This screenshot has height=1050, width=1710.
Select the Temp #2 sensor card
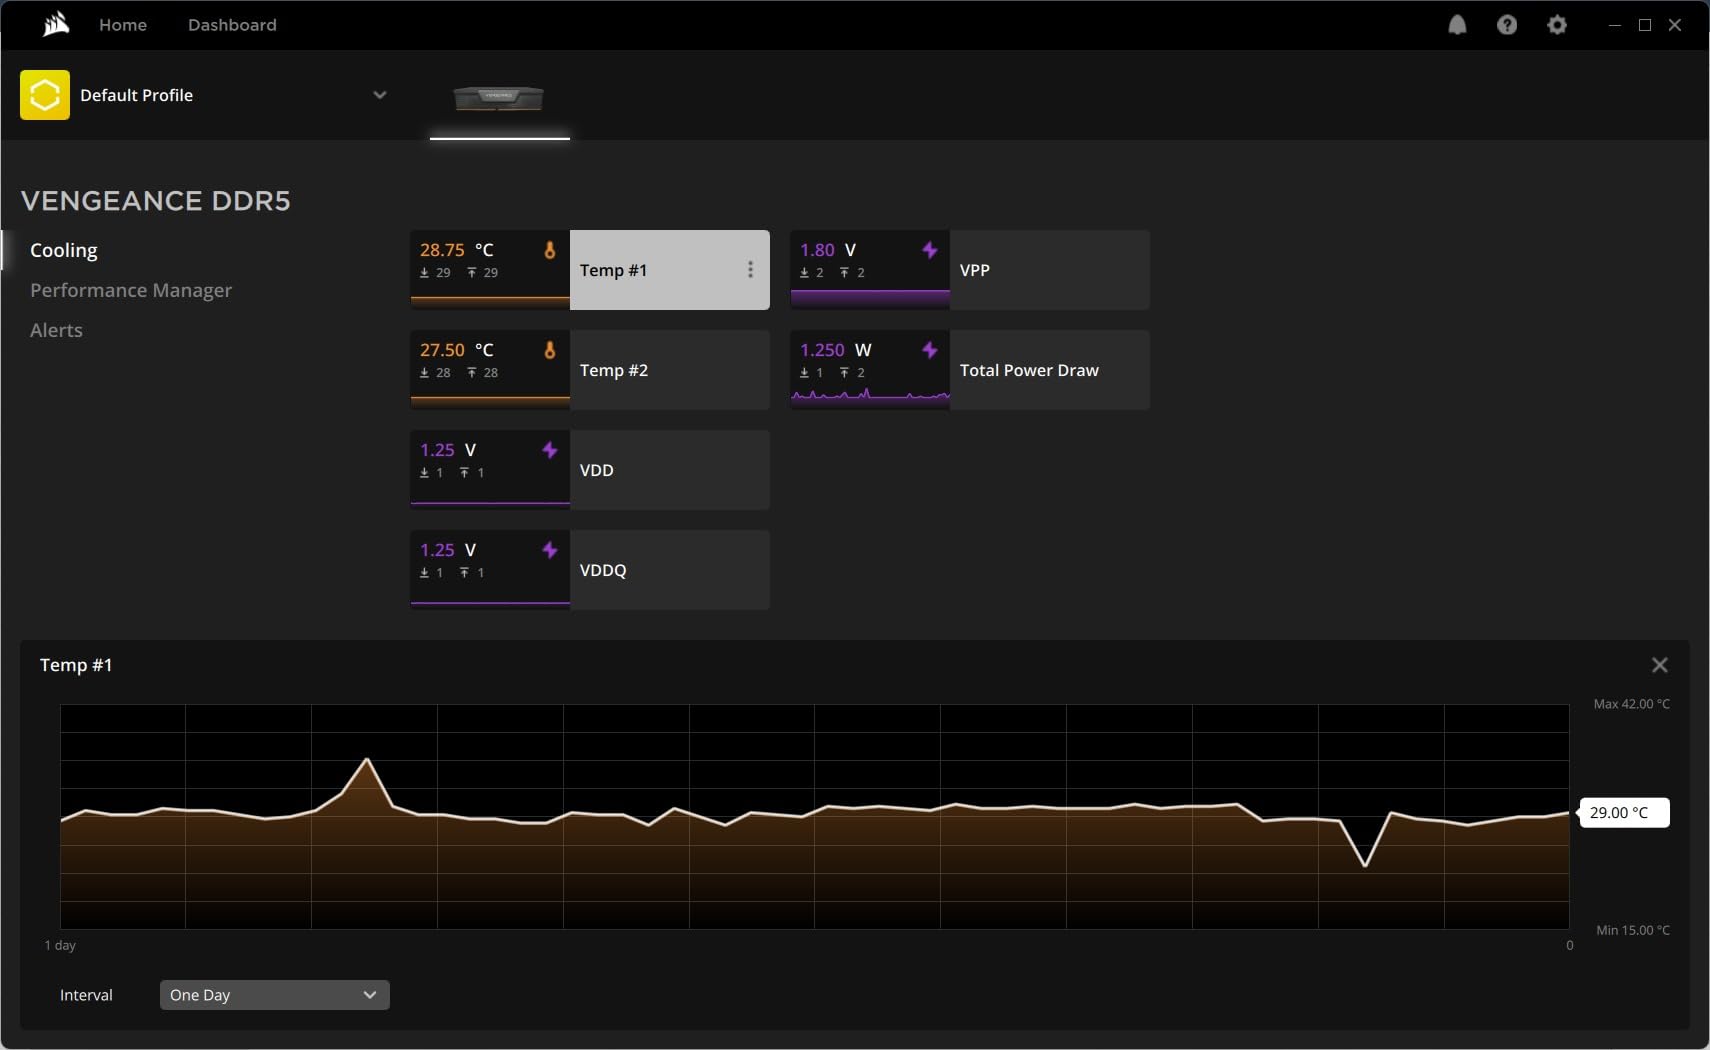[590, 370]
